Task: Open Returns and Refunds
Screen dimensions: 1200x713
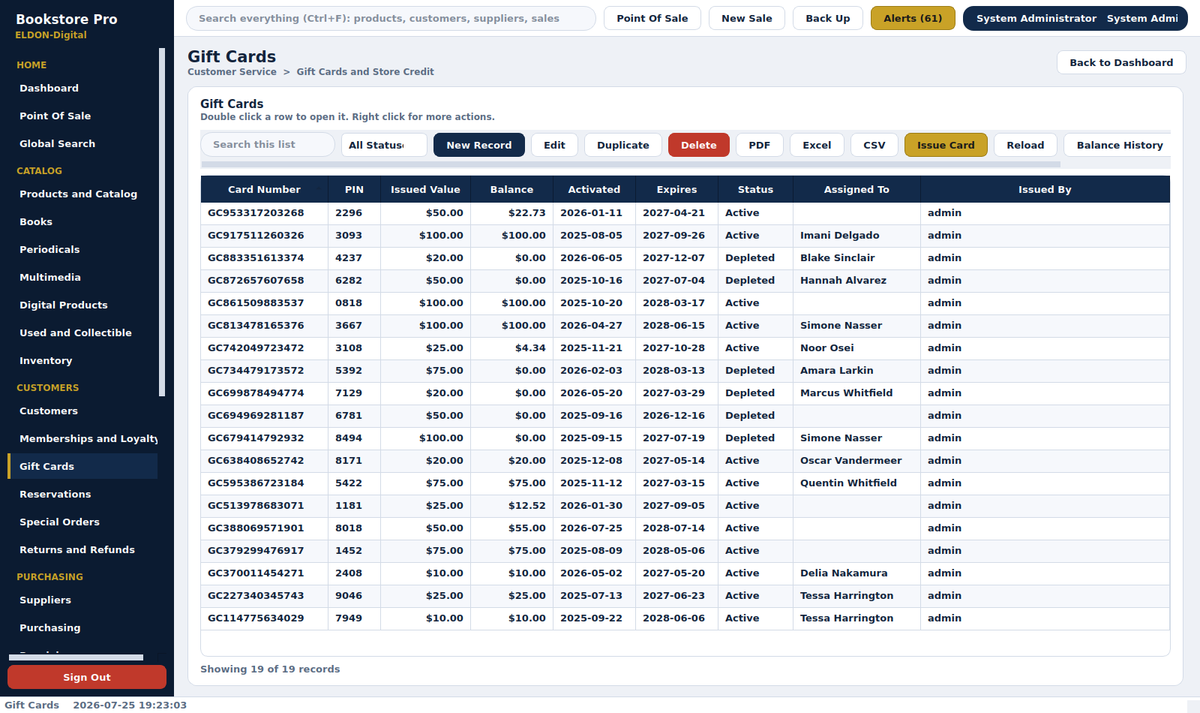Action: pyautogui.click(x=82, y=550)
